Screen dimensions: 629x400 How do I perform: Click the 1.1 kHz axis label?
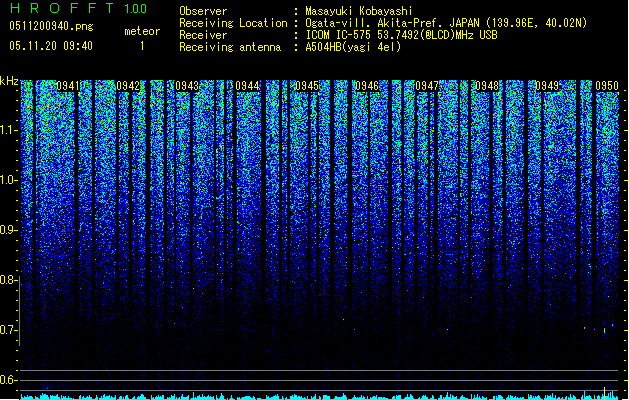[x=9, y=130]
